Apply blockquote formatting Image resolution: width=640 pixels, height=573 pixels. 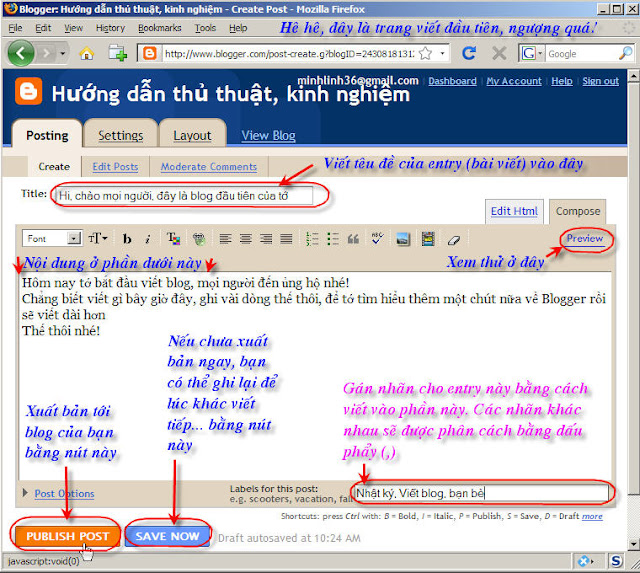[x=353, y=239]
